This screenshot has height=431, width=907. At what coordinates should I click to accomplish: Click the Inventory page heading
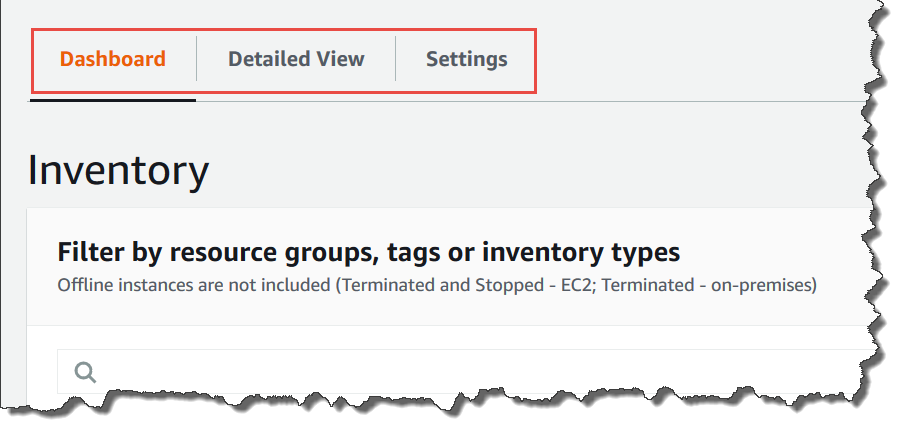point(119,171)
